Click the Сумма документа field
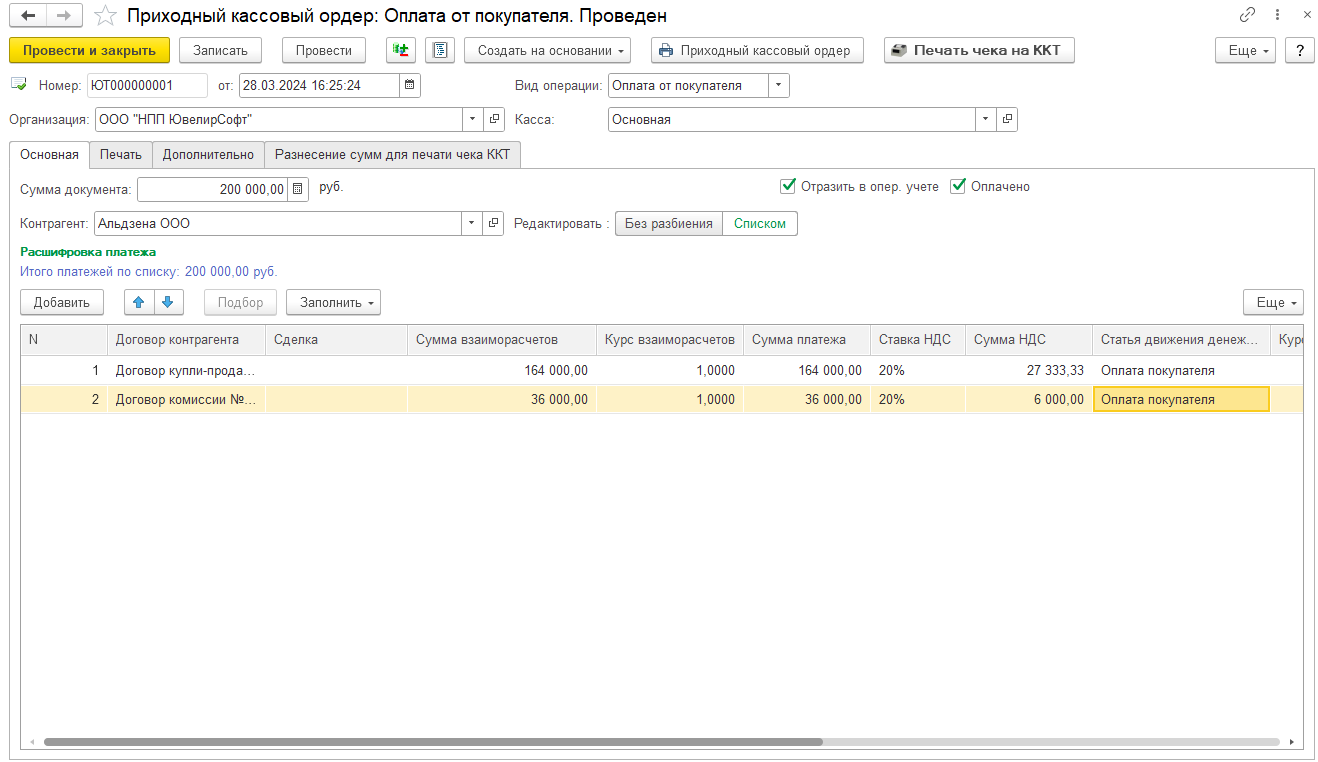The image size is (1318, 762). [212, 189]
